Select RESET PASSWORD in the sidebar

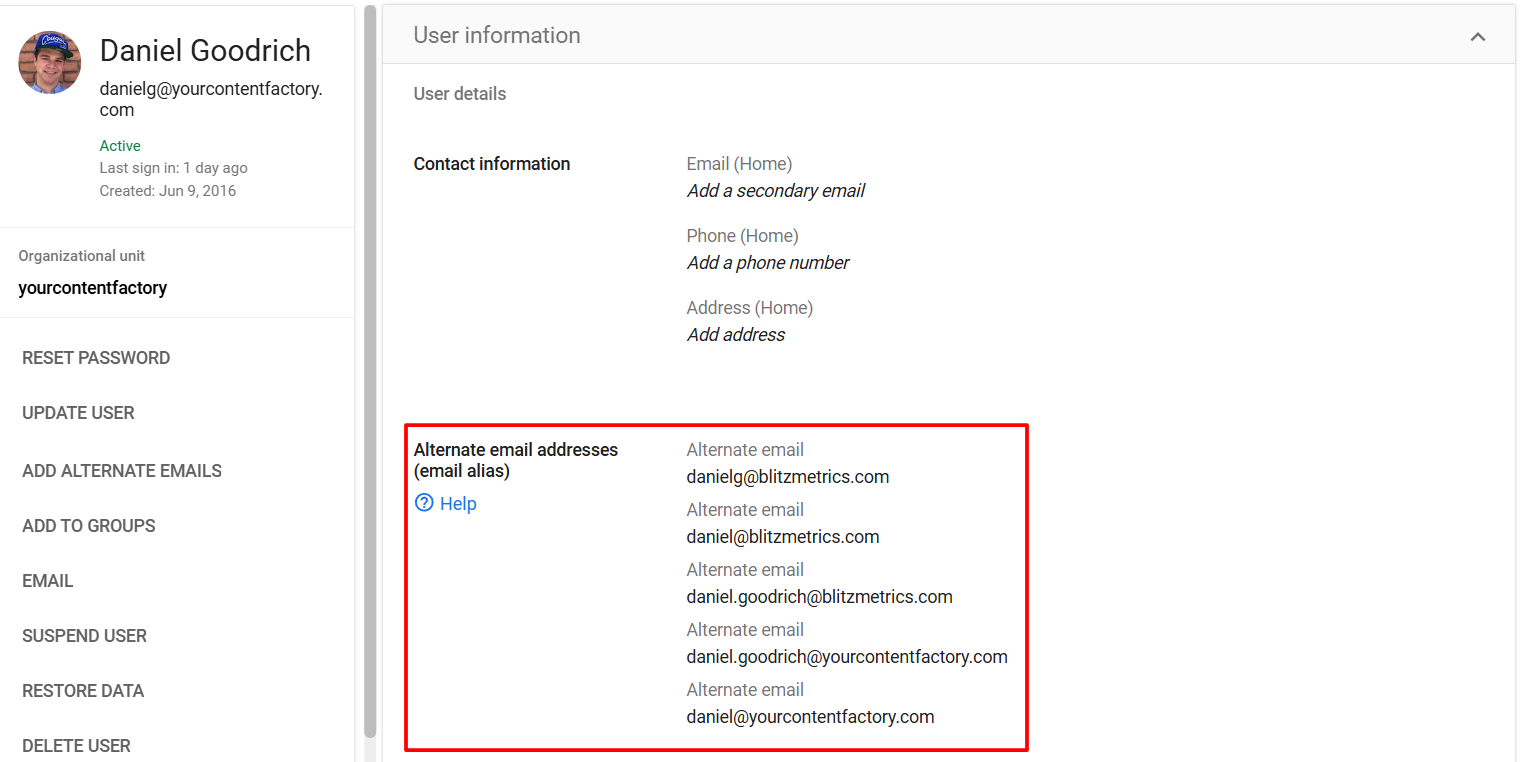pyautogui.click(x=95, y=357)
